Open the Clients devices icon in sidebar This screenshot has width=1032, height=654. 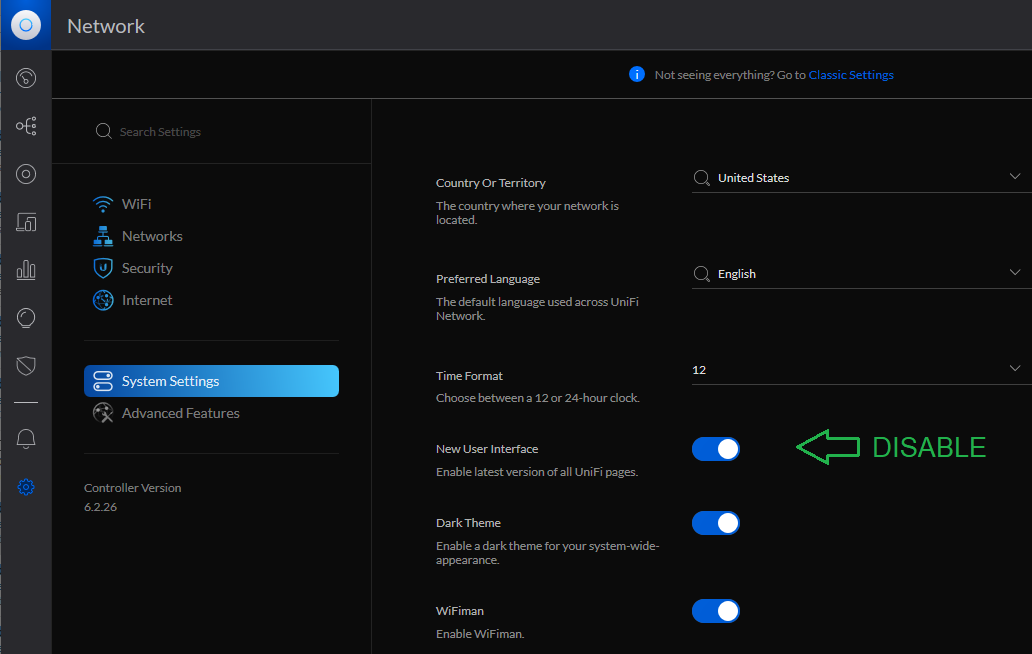coord(26,222)
